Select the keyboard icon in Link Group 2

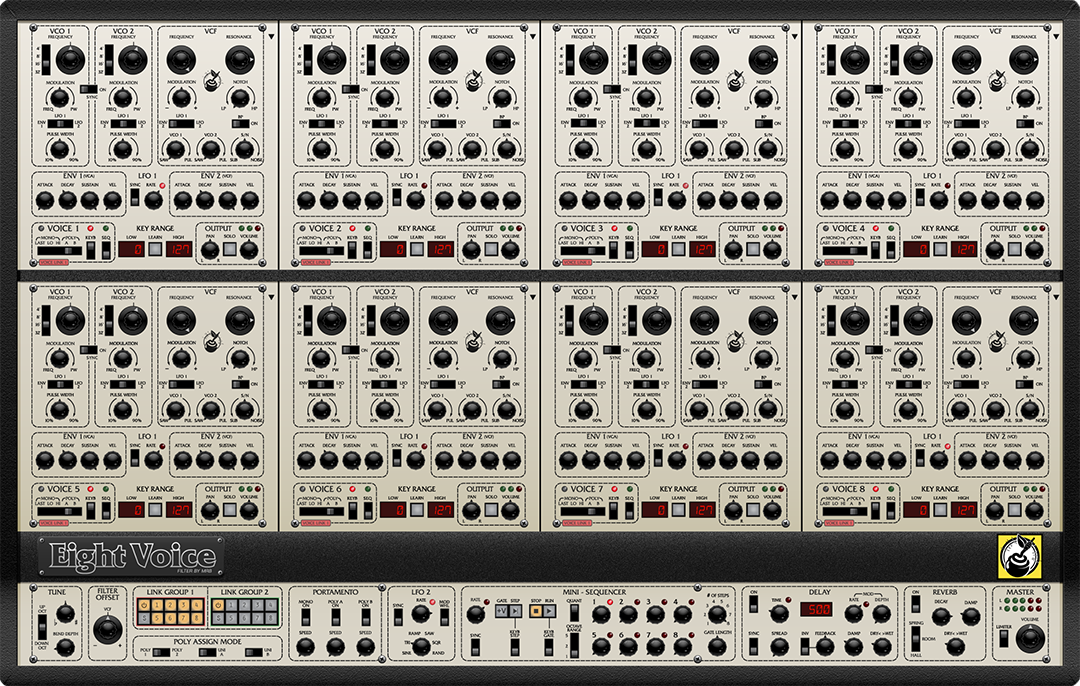pyautogui.click(x=218, y=605)
